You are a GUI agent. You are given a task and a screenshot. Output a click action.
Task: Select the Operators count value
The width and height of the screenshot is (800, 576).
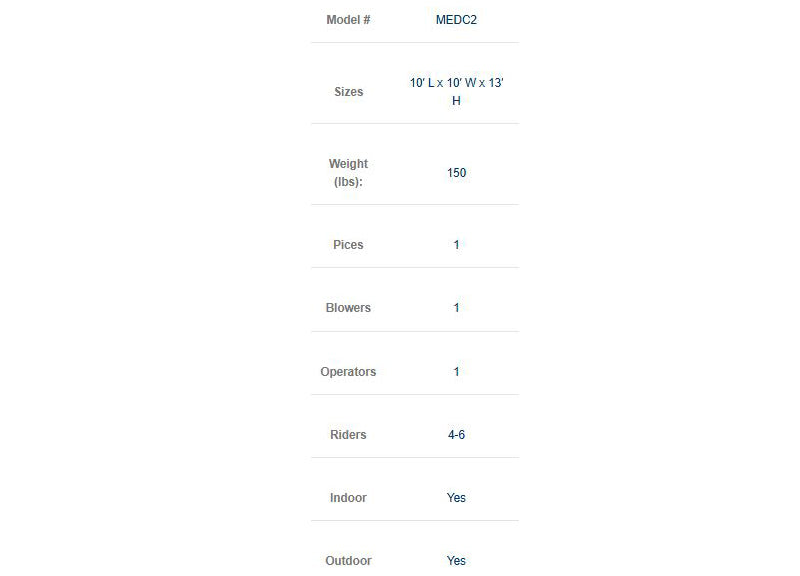456,372
